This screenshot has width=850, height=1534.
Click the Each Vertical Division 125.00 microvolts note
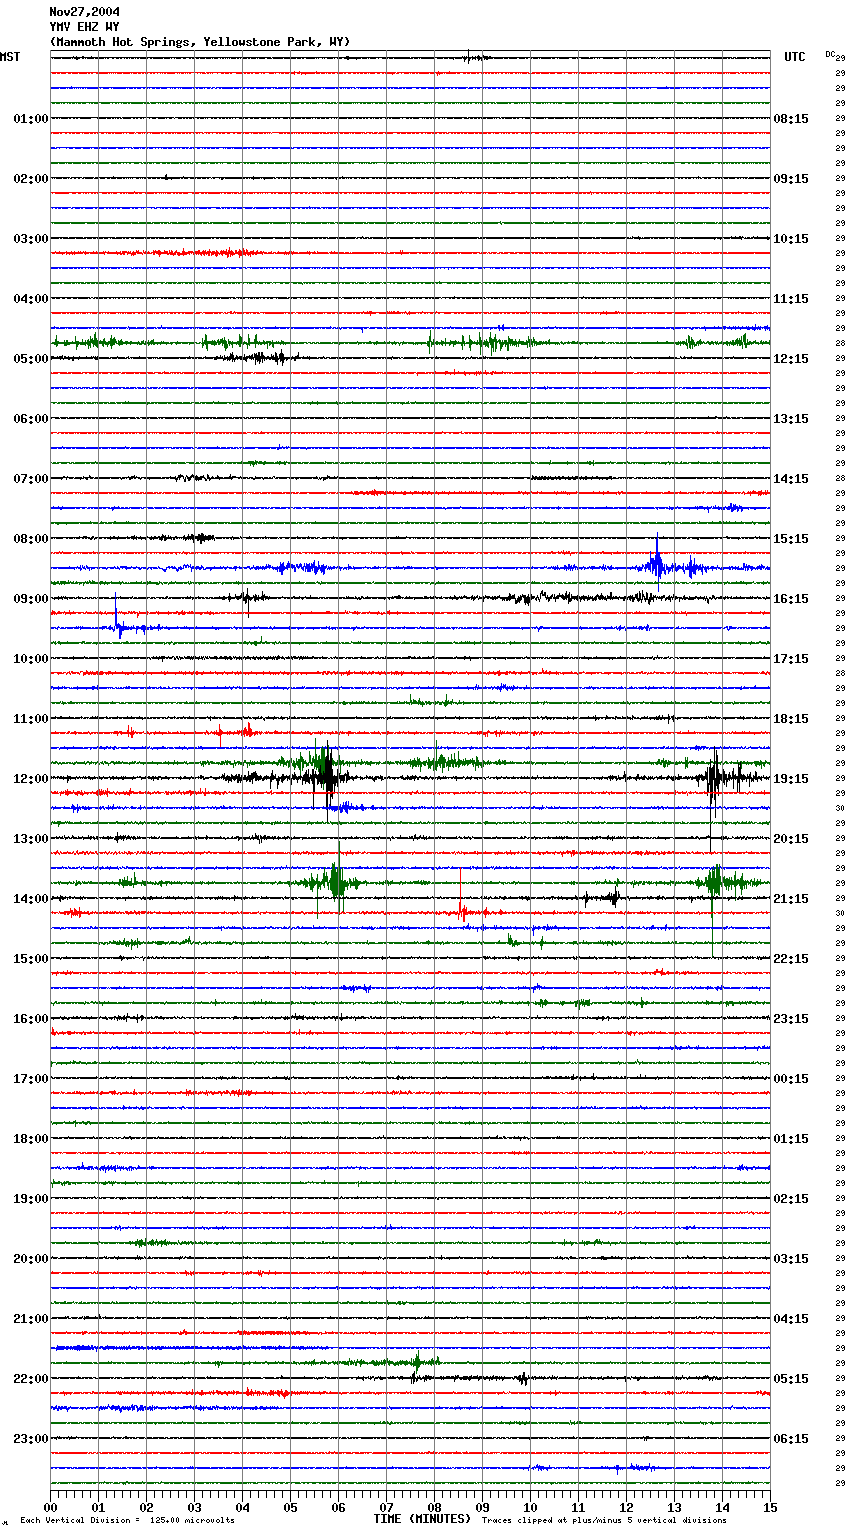pos(127,1521)
